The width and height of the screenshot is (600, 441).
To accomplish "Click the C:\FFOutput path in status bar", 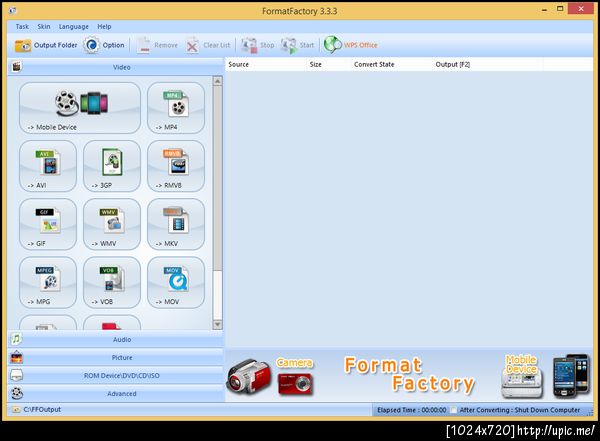I will click(42, 409).
